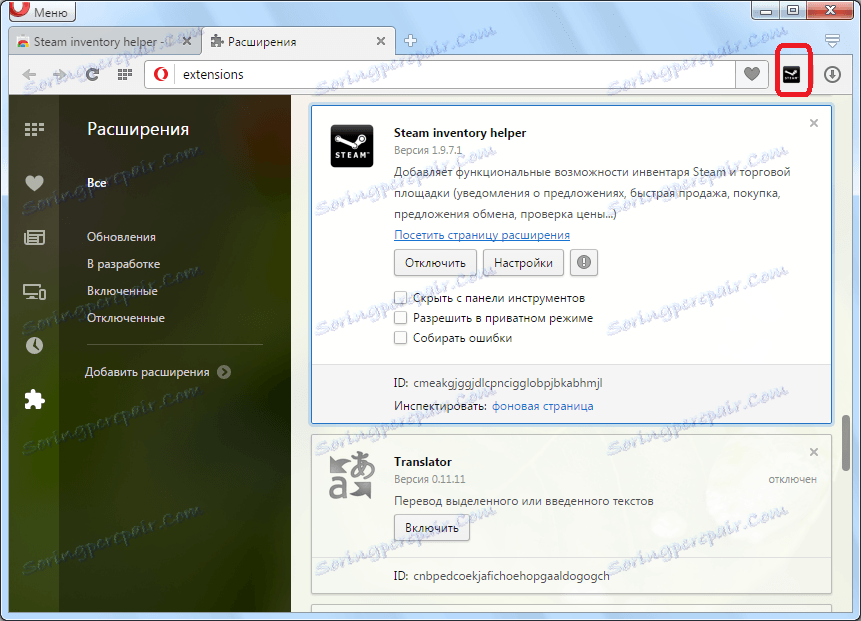The height and width of the screenshot is (621, 861).
Task: Select the Включенные filter
Action: pyautogui.click(x=122, y=291)
